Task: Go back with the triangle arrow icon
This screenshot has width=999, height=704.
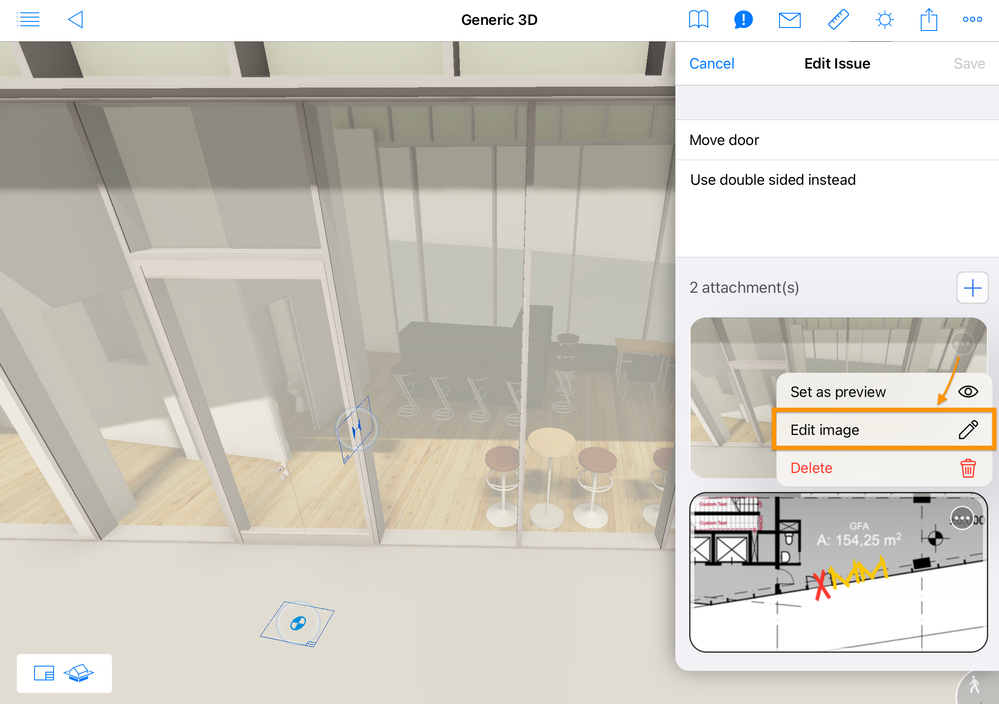Action: coord(76,19)
